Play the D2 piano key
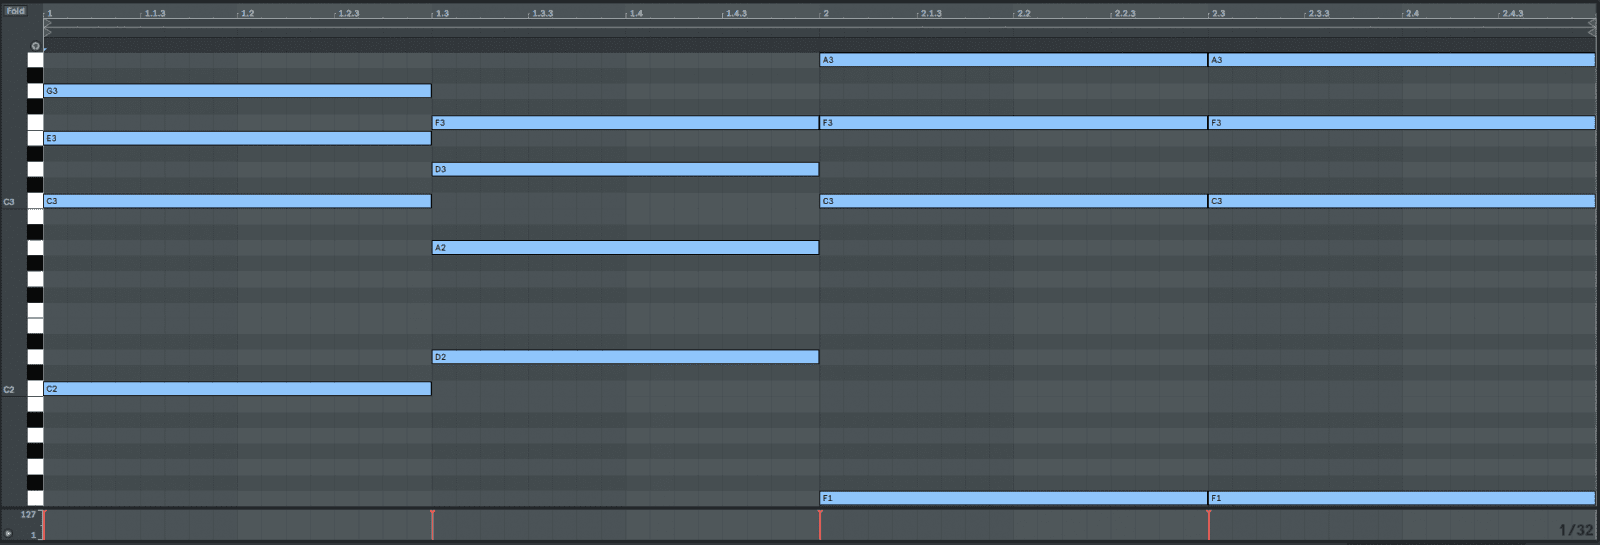Viewport: 1600px width, 545px height. (35, 357)
